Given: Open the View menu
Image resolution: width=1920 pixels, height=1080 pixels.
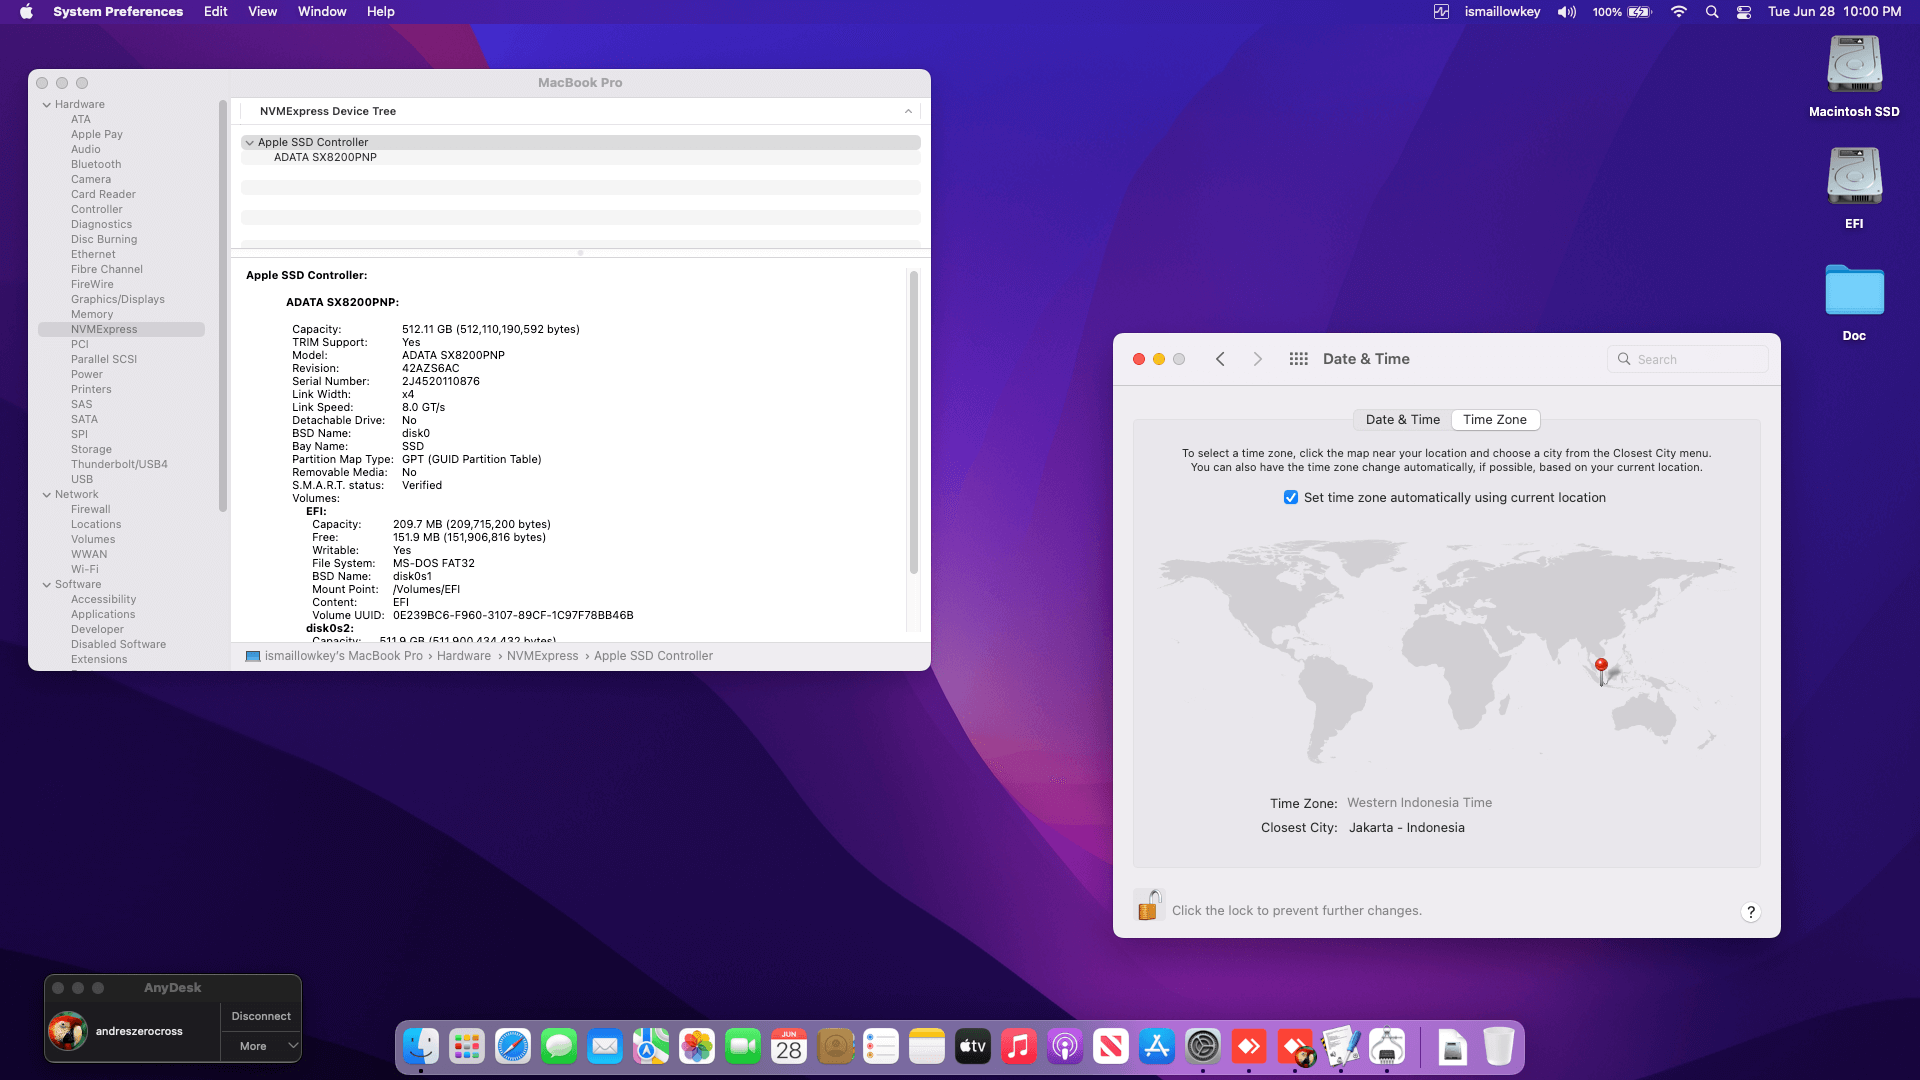Looking at the screenshot, I should [262, 12].
